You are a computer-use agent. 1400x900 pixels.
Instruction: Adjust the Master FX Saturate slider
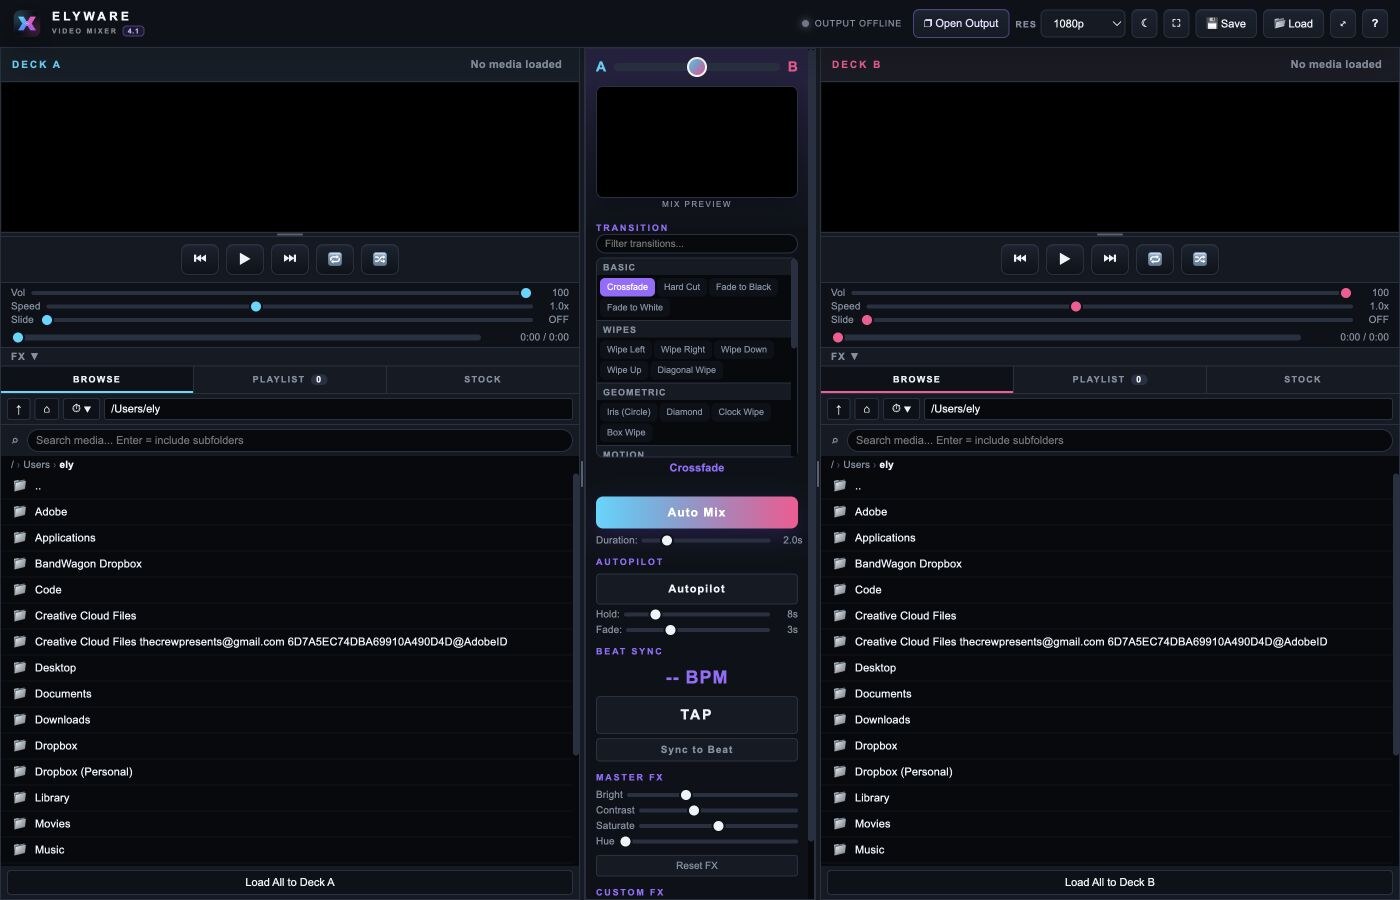718,826
